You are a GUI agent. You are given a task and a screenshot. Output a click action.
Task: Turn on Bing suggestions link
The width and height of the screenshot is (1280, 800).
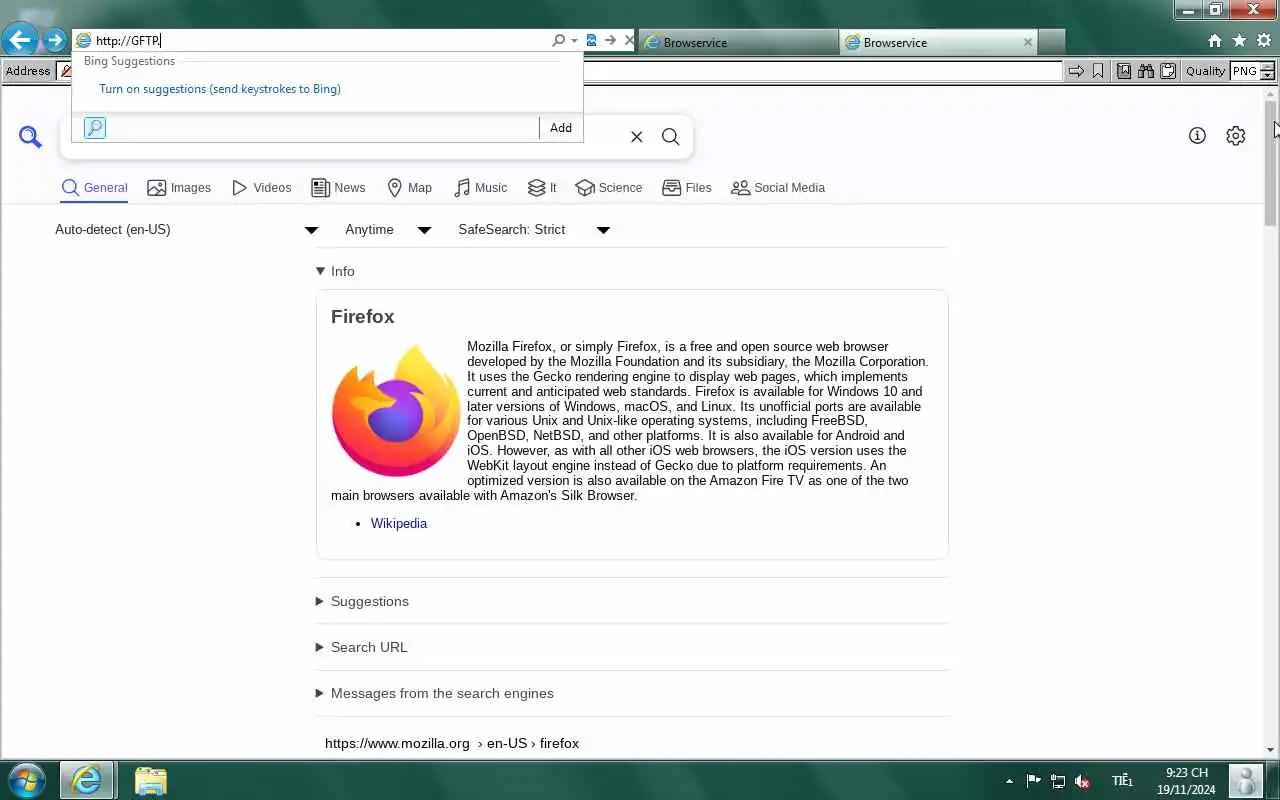[x=220, y=89]
